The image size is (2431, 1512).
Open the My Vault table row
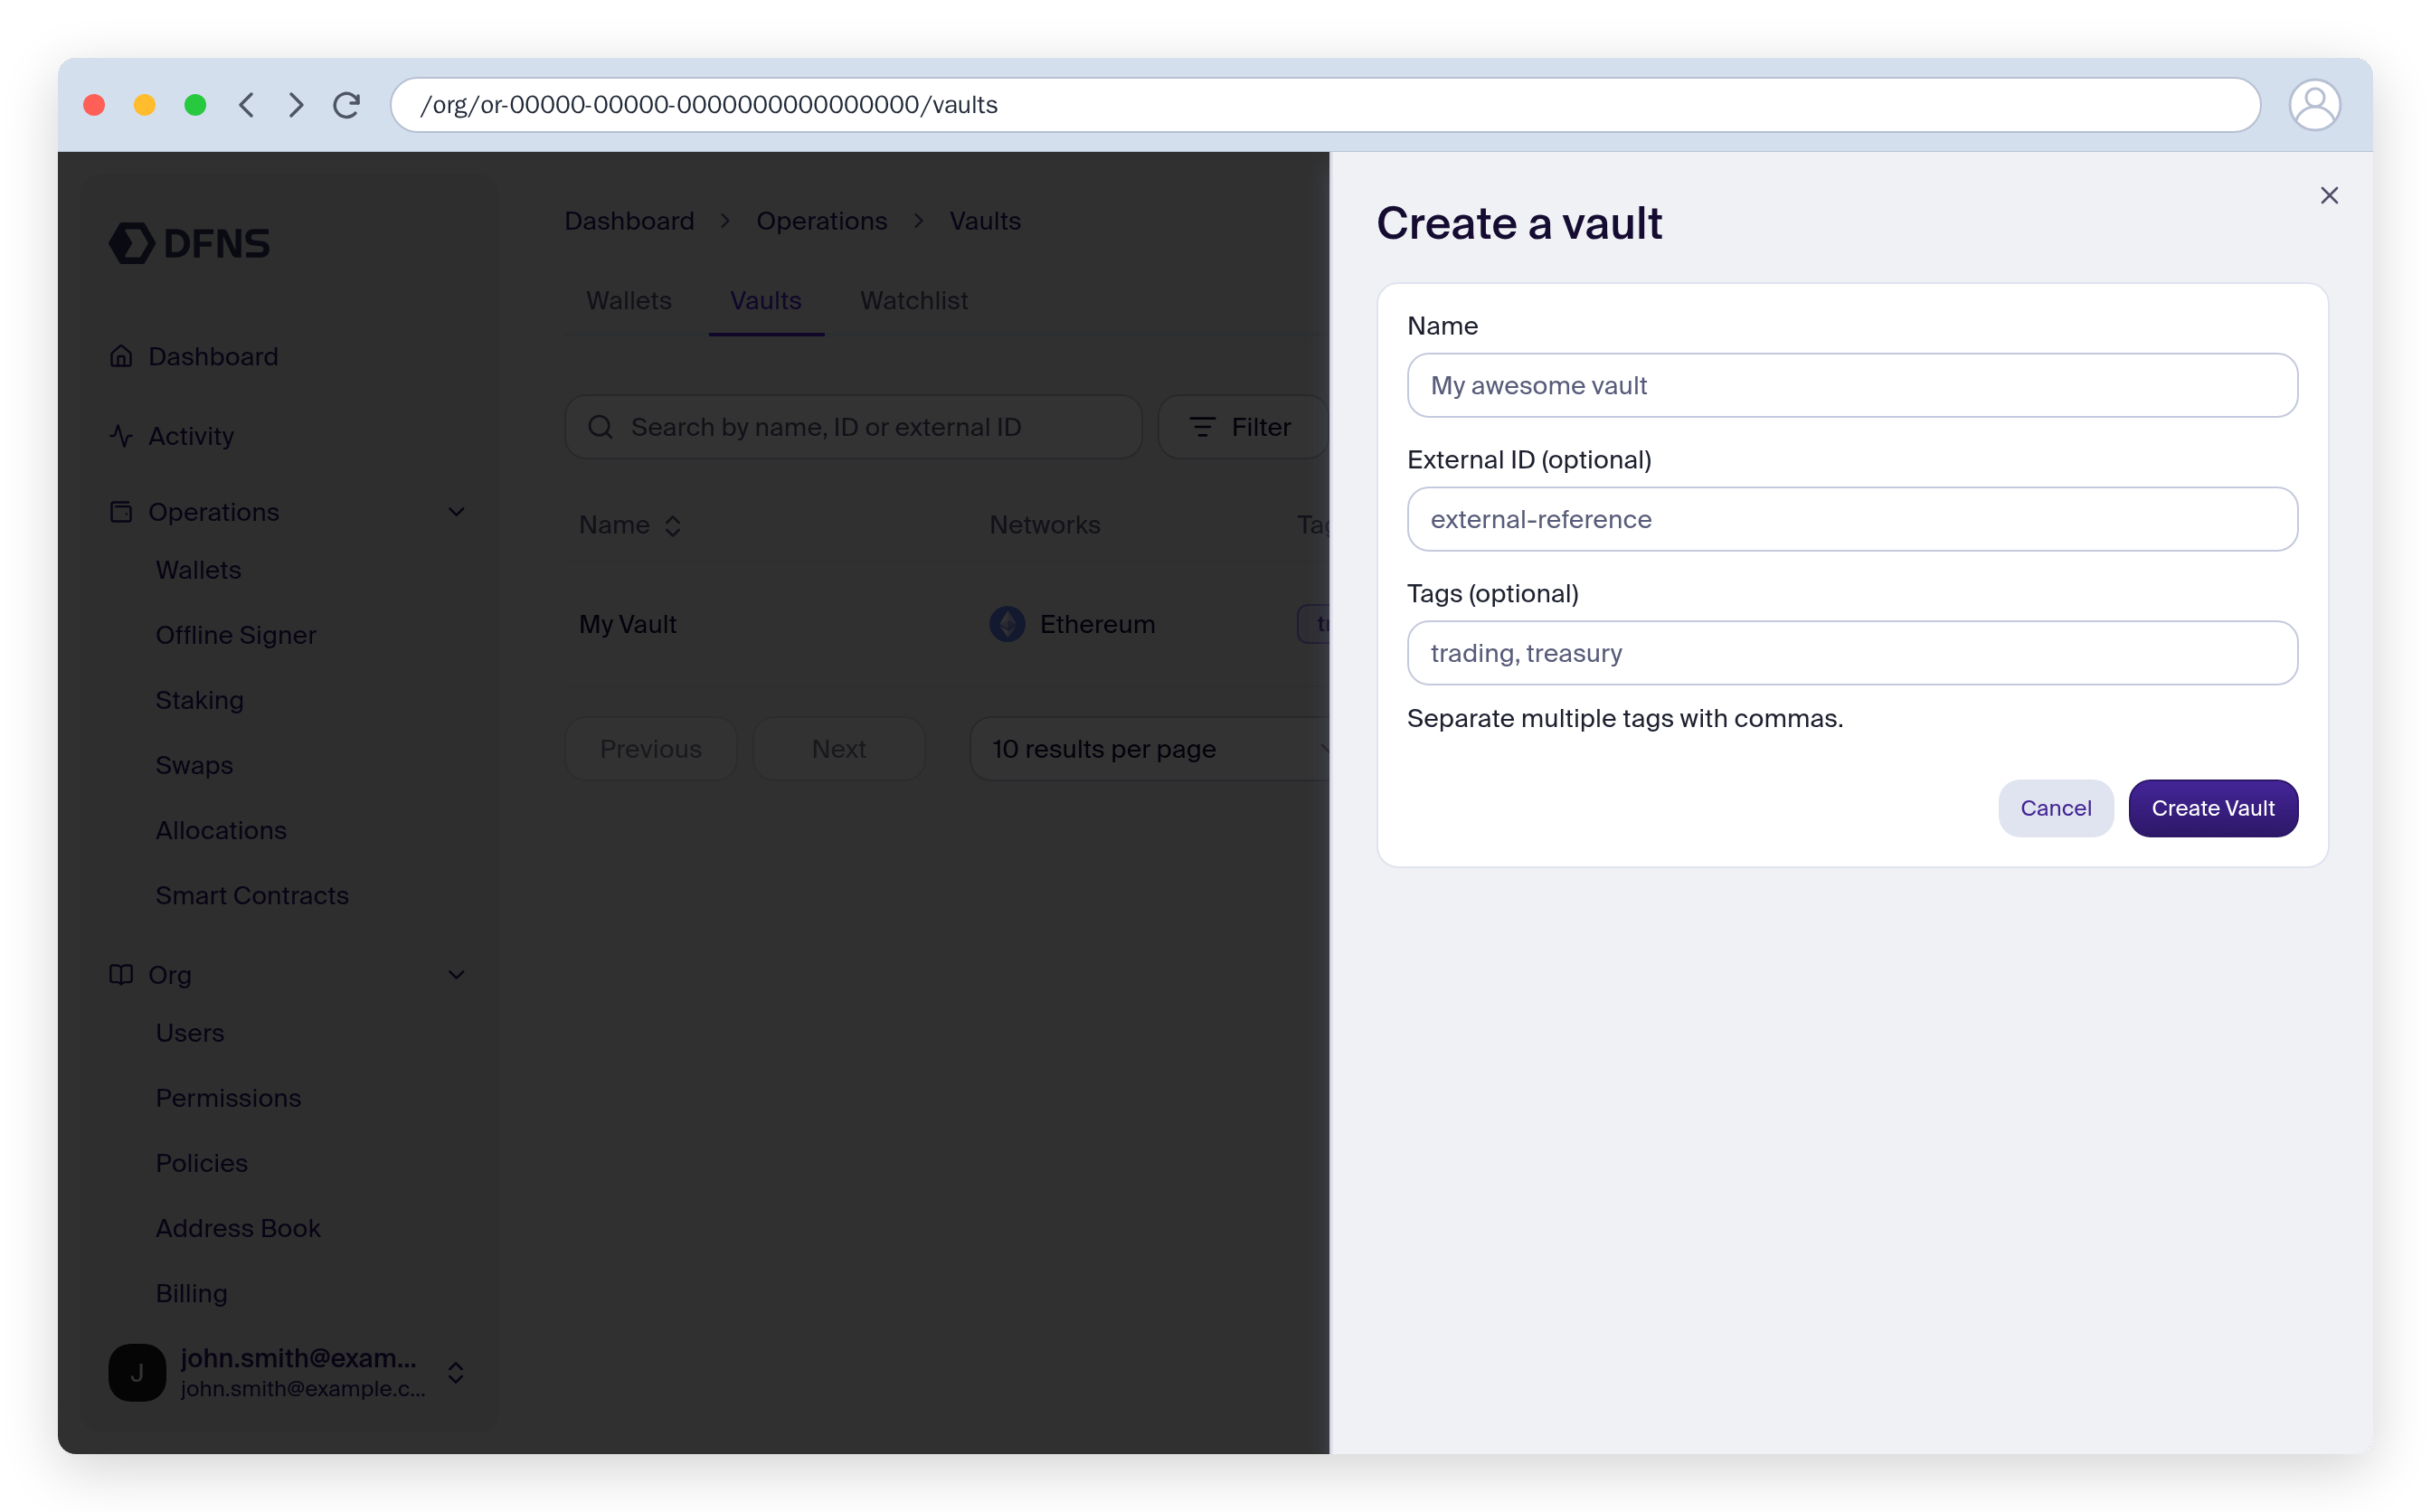tap(948, 624)
